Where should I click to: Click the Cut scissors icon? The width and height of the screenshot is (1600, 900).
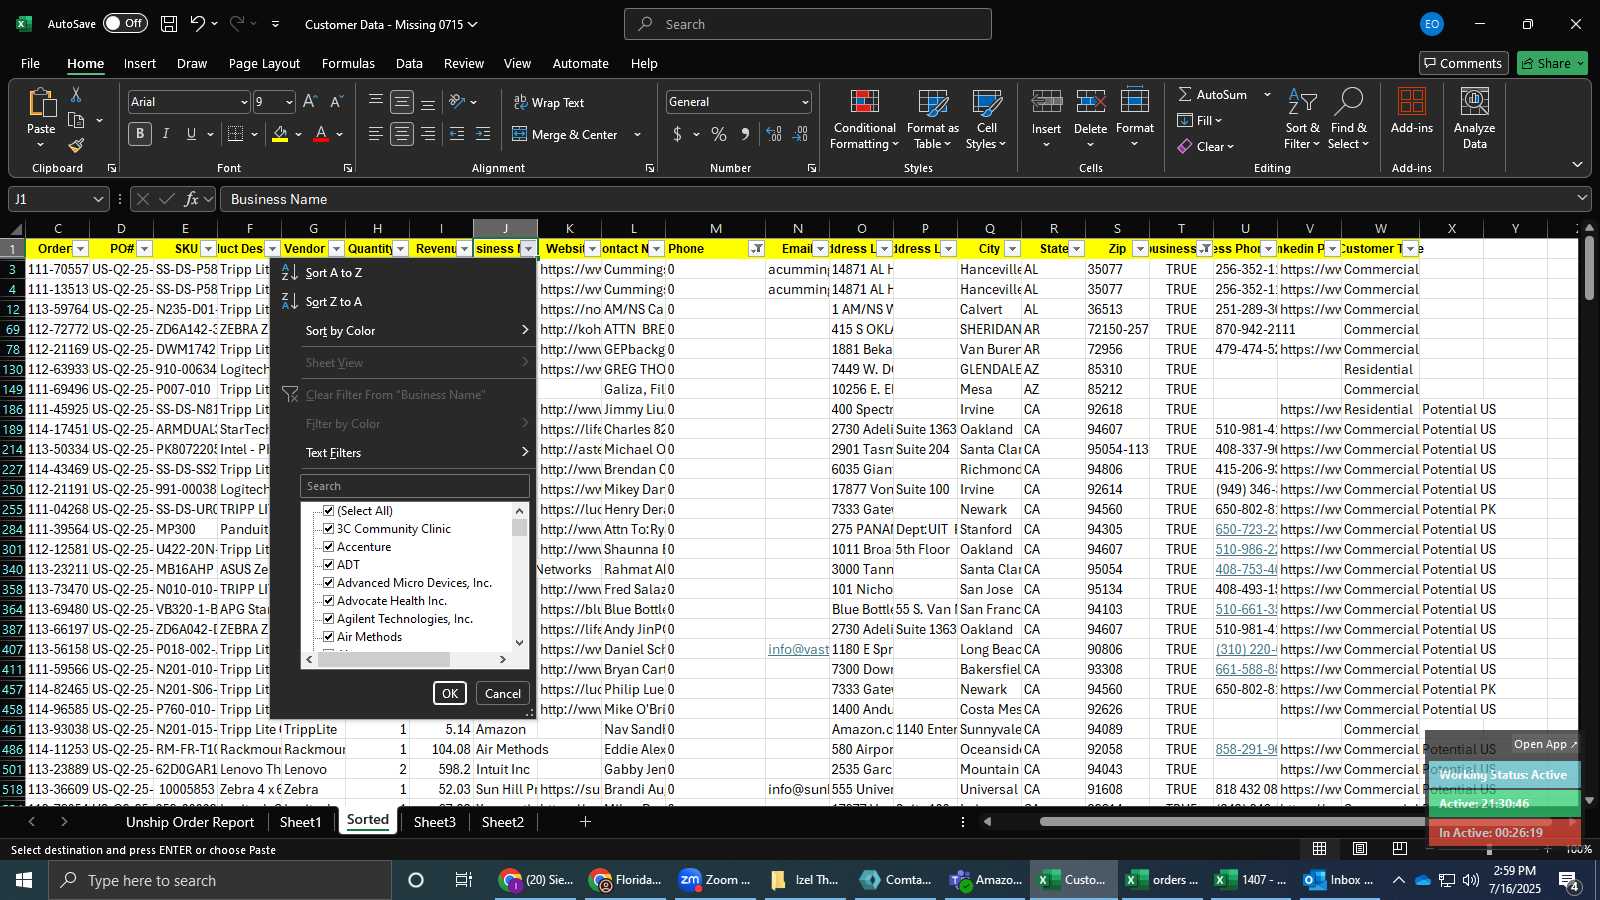pyautogui.click(x=76, y=94)
